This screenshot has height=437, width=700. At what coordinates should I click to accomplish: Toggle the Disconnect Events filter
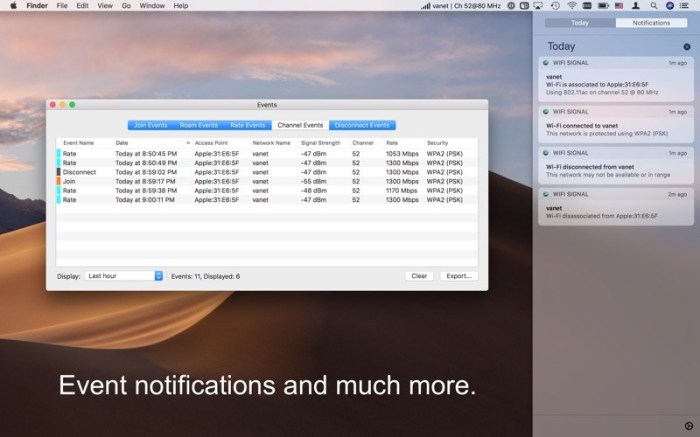tap(362, 125)
